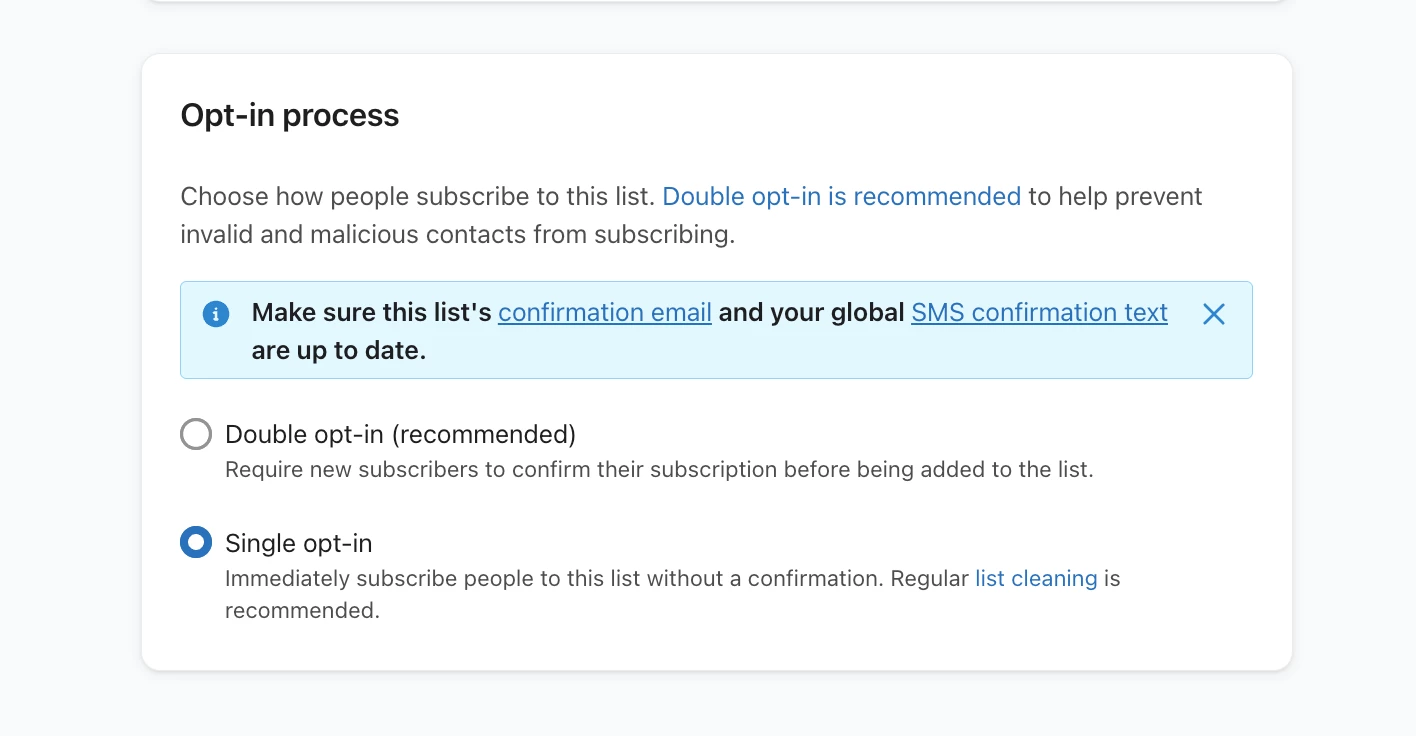Click the "Single opt-in" label text
1416x736 pixels.
[x=299, y=543]
